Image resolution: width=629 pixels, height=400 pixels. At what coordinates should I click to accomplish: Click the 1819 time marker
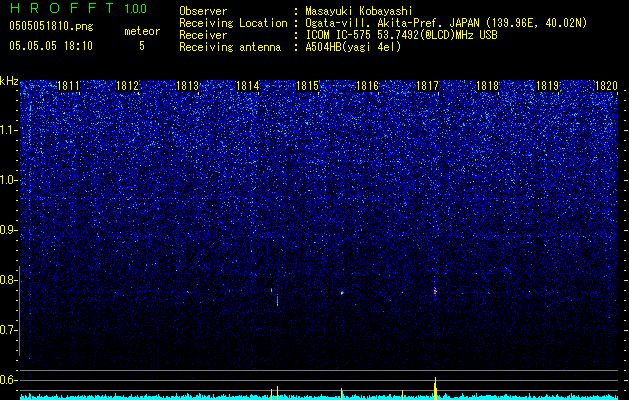[x=547, y=86]
